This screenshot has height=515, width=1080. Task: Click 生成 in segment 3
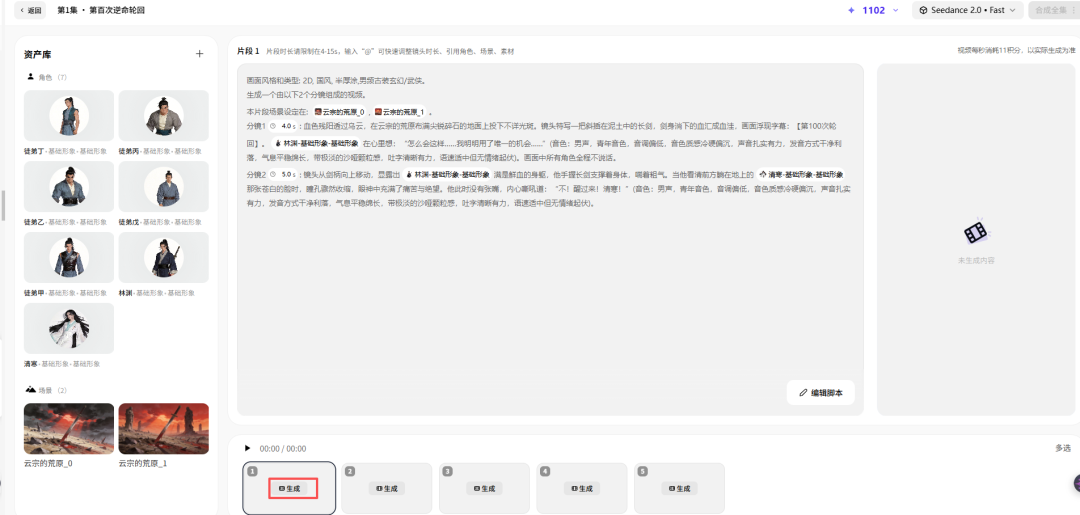point(484,488)
